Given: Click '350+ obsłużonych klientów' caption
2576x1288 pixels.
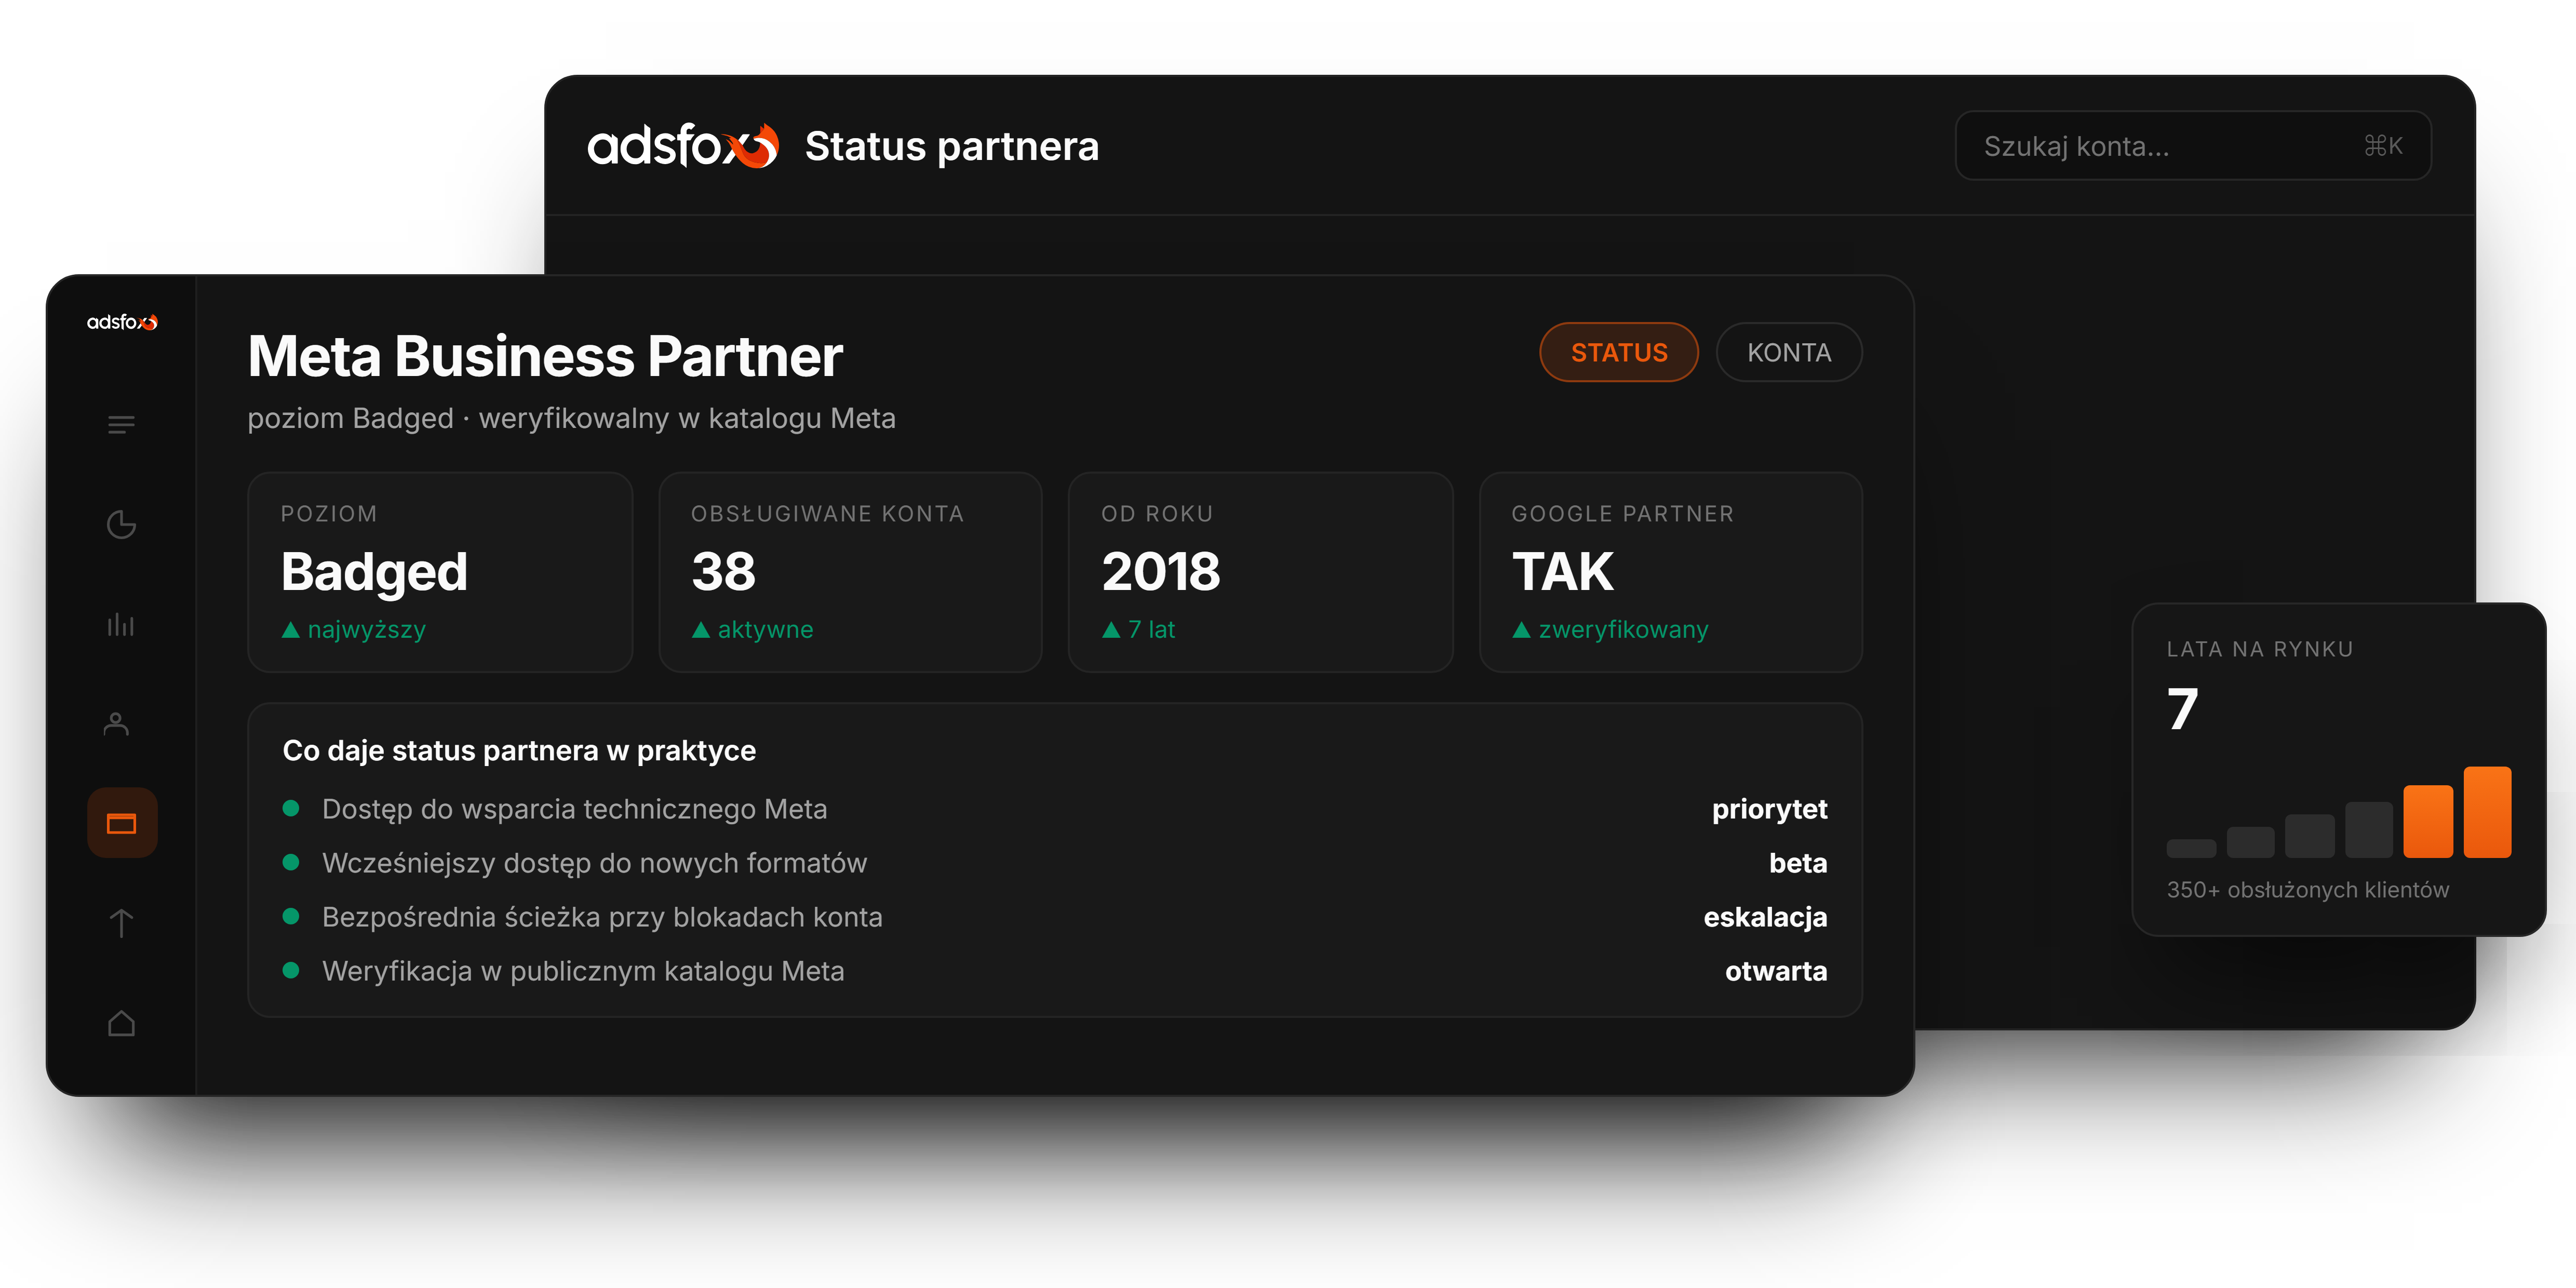Looking at the screenshot, I should tap(2308, 889).
